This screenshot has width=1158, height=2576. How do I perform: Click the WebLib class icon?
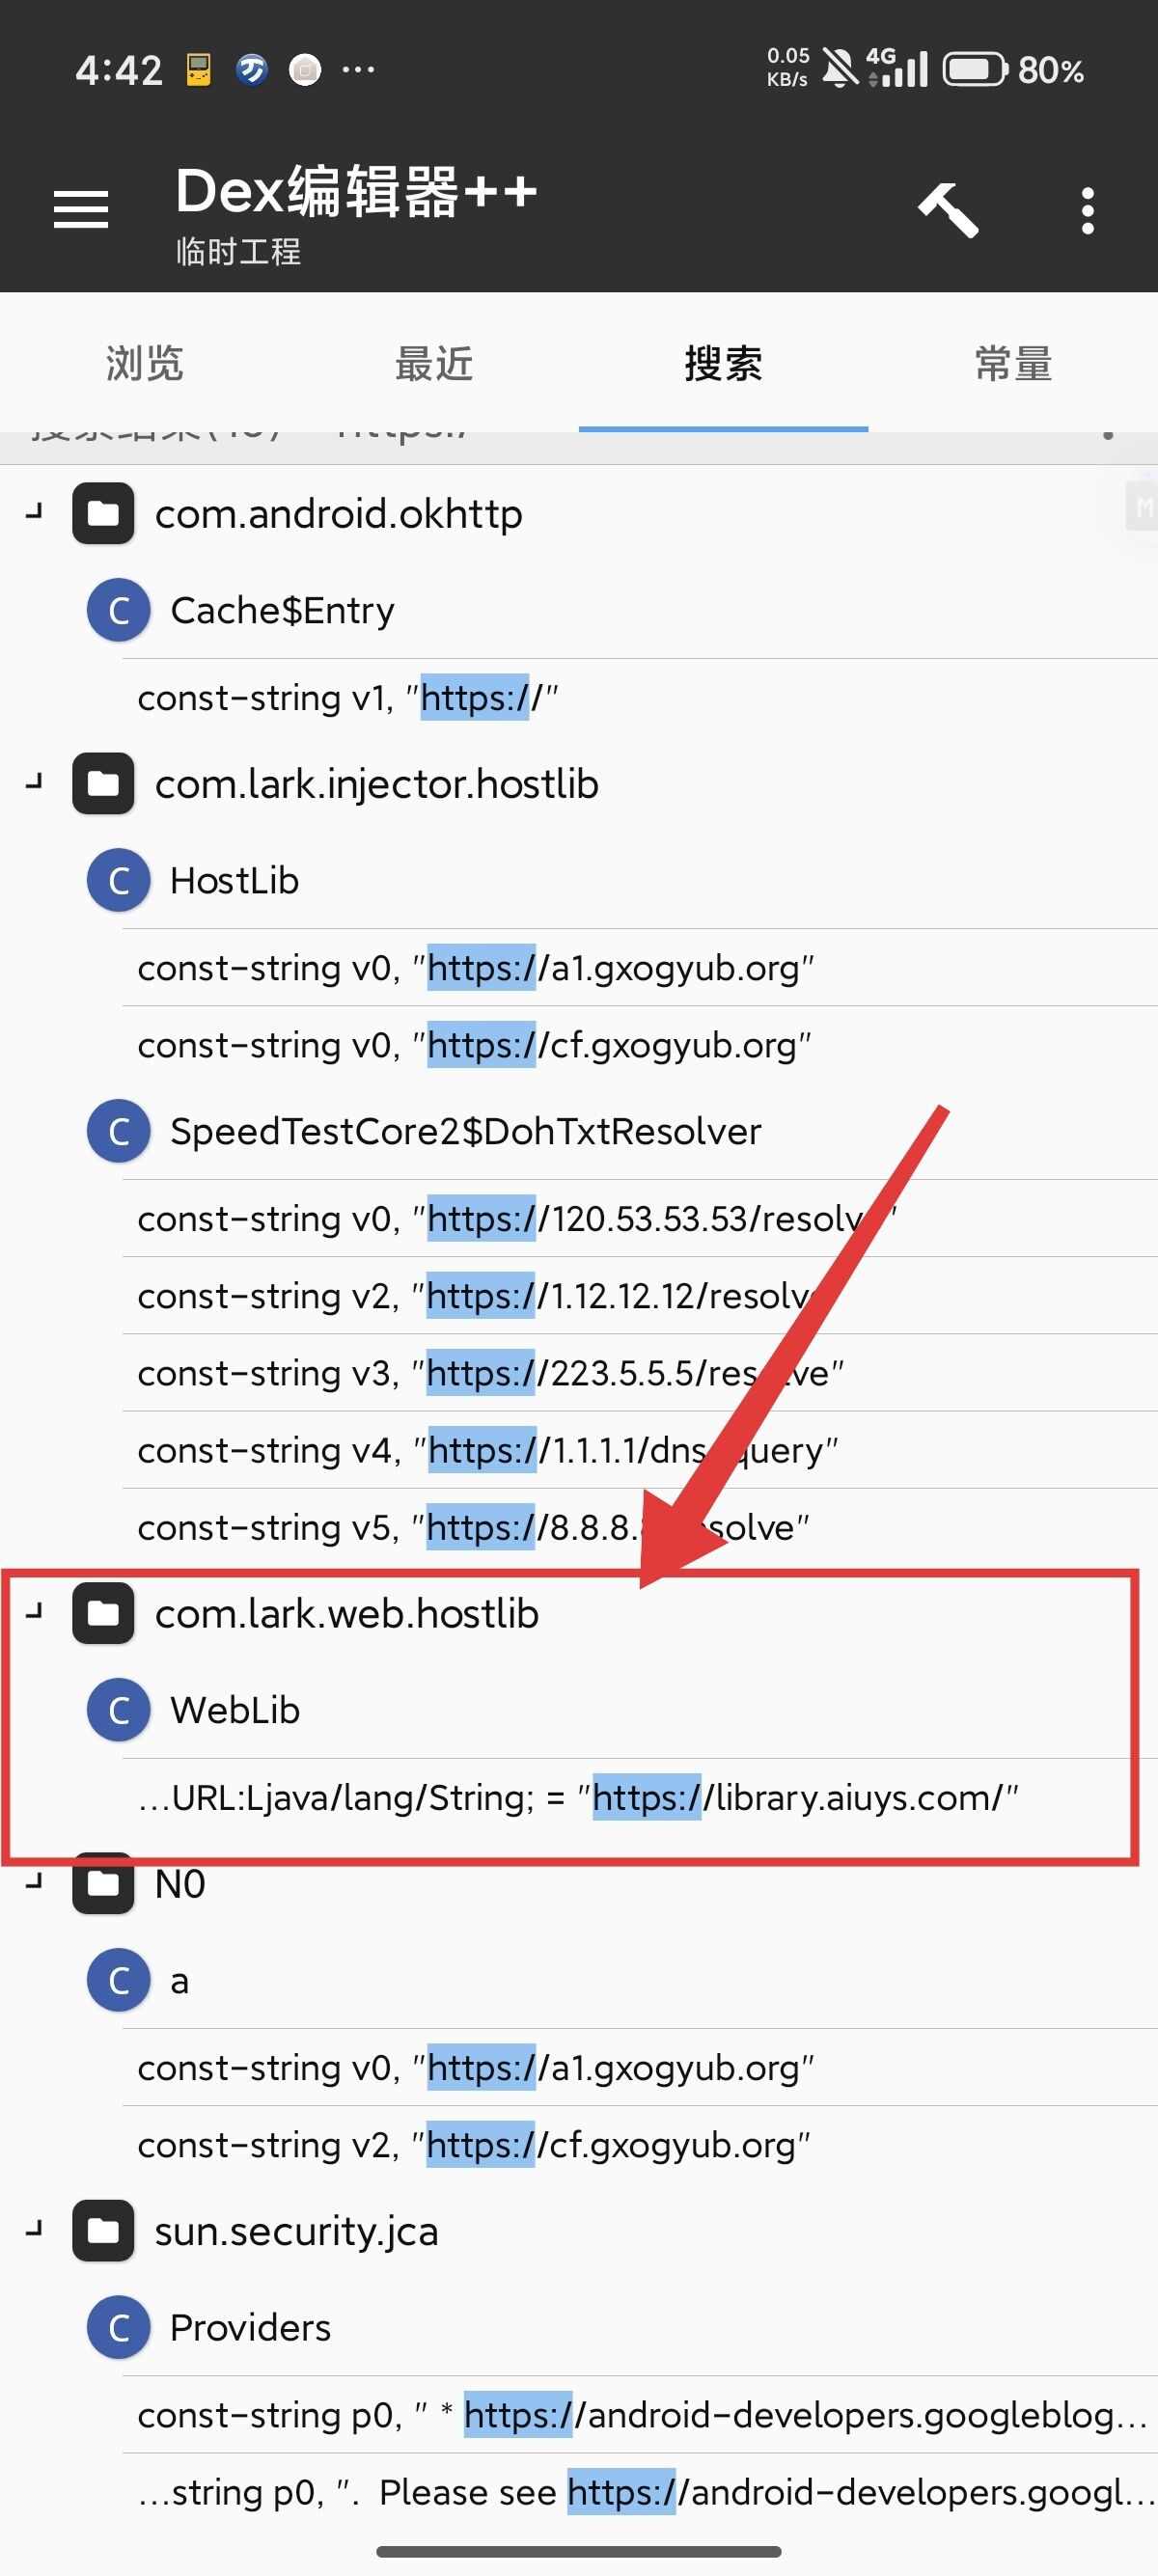119,1710
